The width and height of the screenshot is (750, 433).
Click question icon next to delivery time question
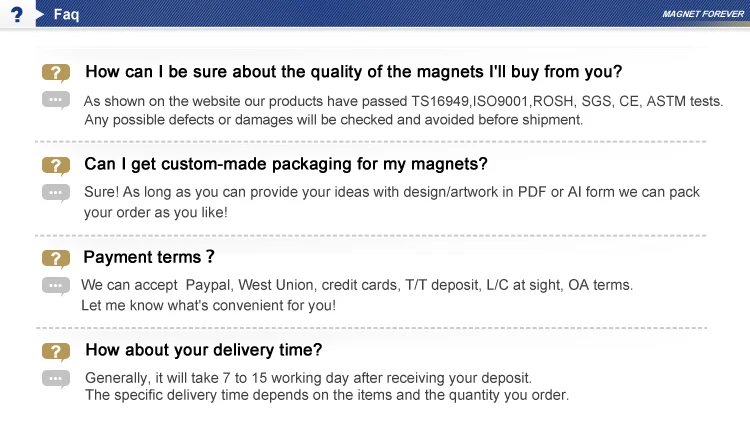click(56, 351)
